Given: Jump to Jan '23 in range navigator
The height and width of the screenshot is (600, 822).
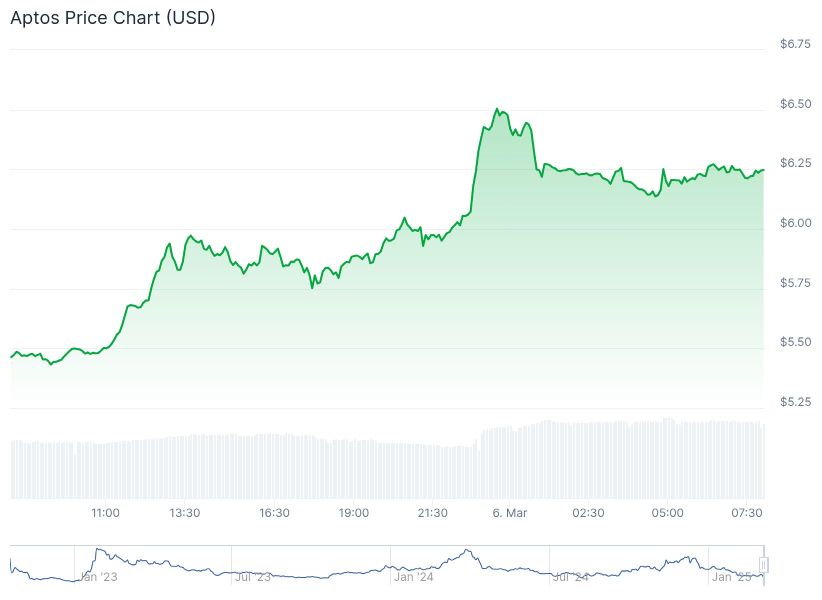Looking at the screenshot, I should coord(98,577).
